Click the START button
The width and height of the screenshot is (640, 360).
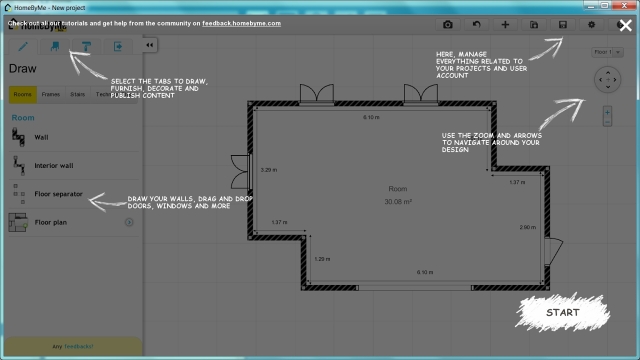tap(562, 312)
